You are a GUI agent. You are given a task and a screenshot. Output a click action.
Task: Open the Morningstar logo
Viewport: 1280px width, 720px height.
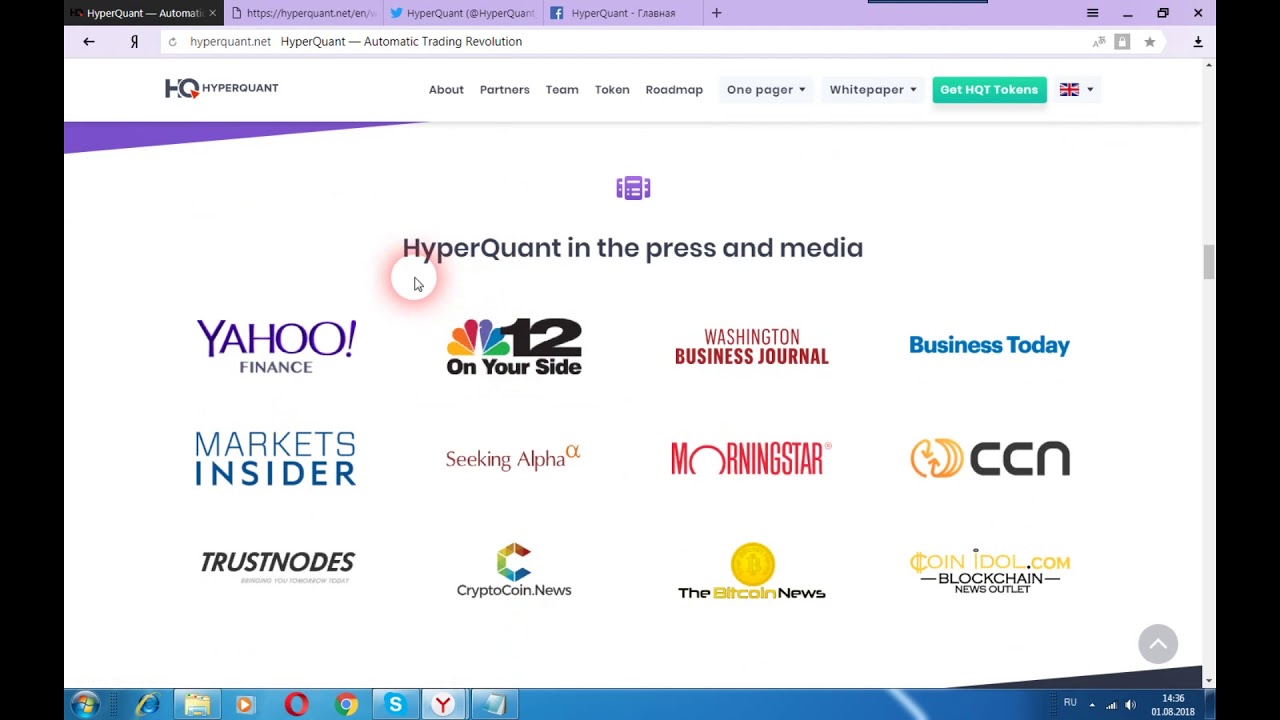(x=751, y=458)
